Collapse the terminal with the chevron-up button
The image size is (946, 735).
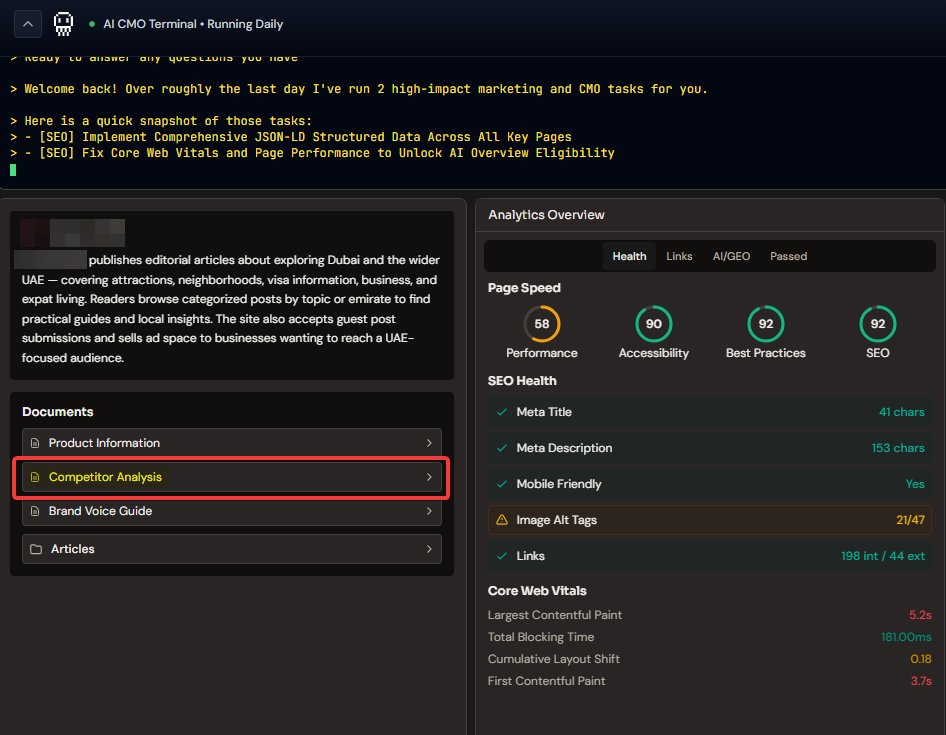28,24
